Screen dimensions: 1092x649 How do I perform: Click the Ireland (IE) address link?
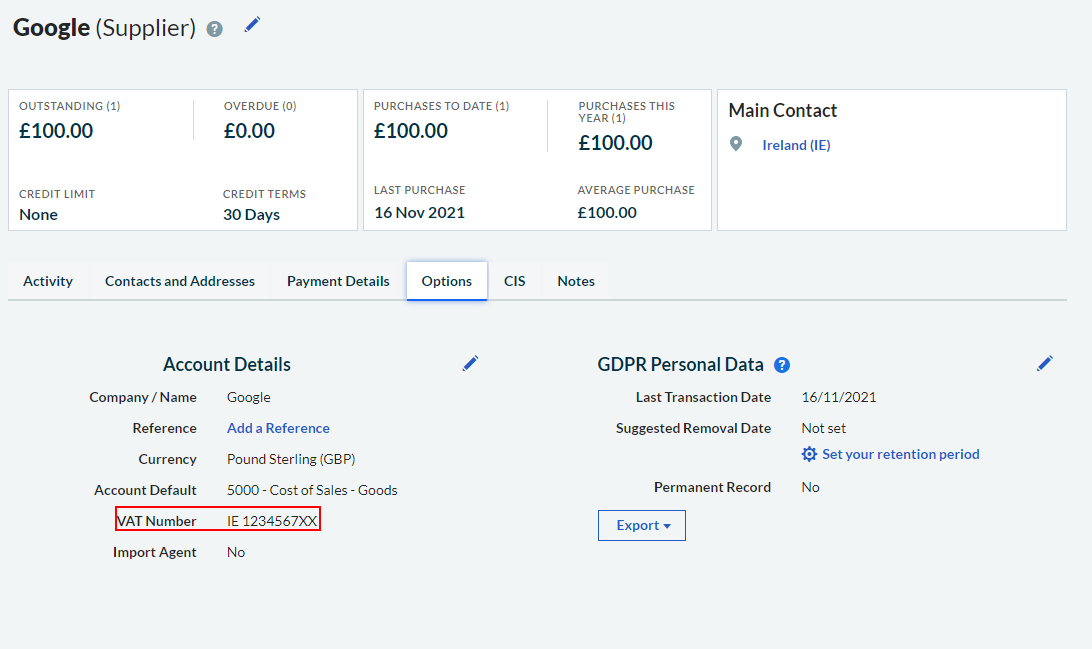(x=796, y=145)
